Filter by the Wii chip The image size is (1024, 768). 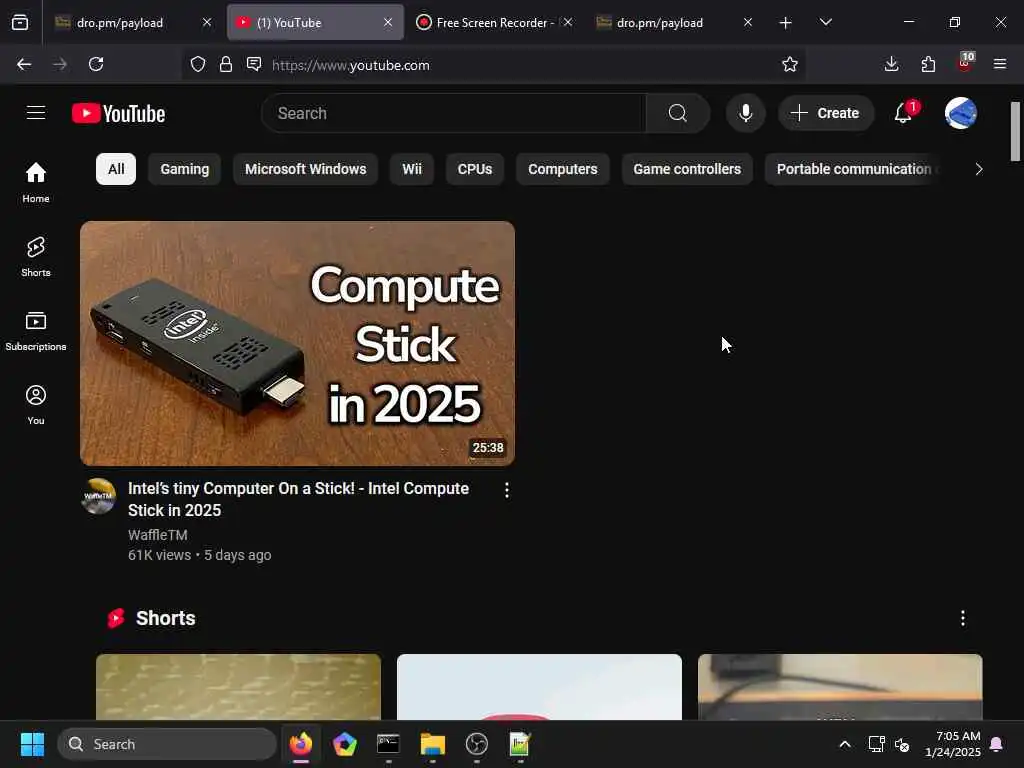tap(412, 169)
